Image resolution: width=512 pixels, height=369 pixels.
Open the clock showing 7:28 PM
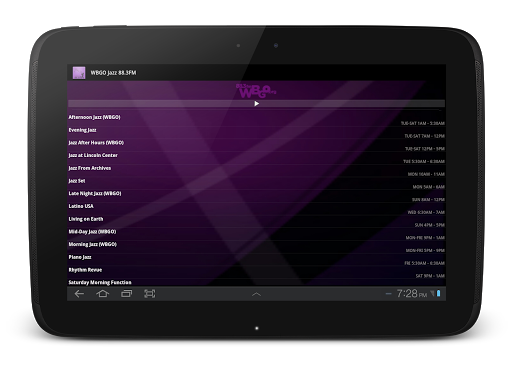(x=411, y=294)
